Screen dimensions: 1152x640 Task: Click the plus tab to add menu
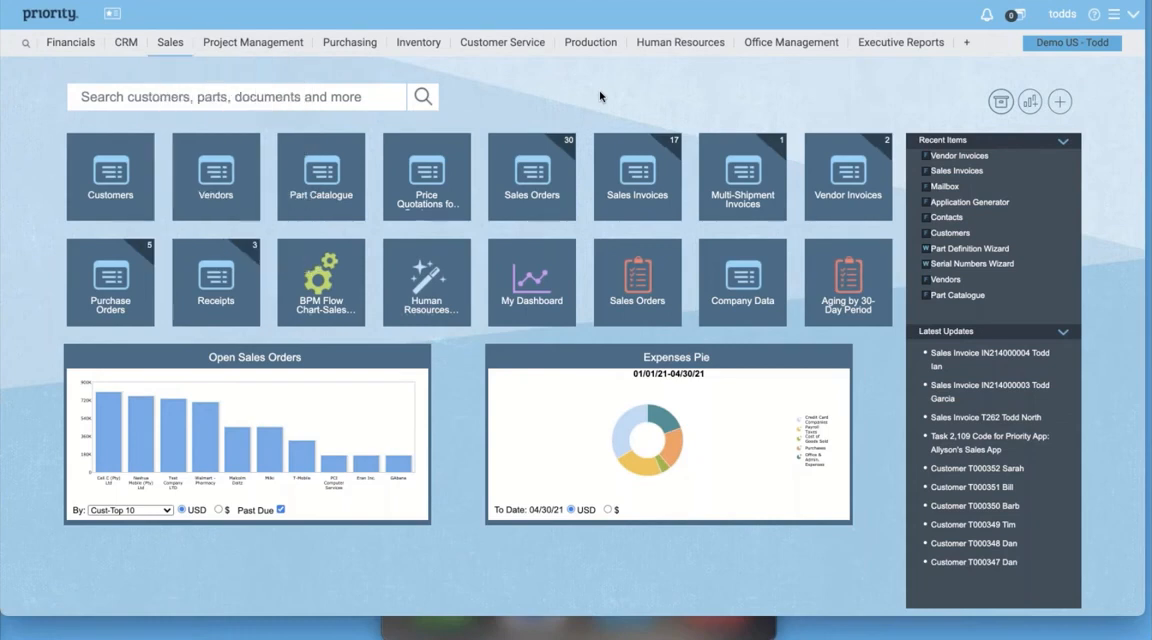click(x=967, y=43)
